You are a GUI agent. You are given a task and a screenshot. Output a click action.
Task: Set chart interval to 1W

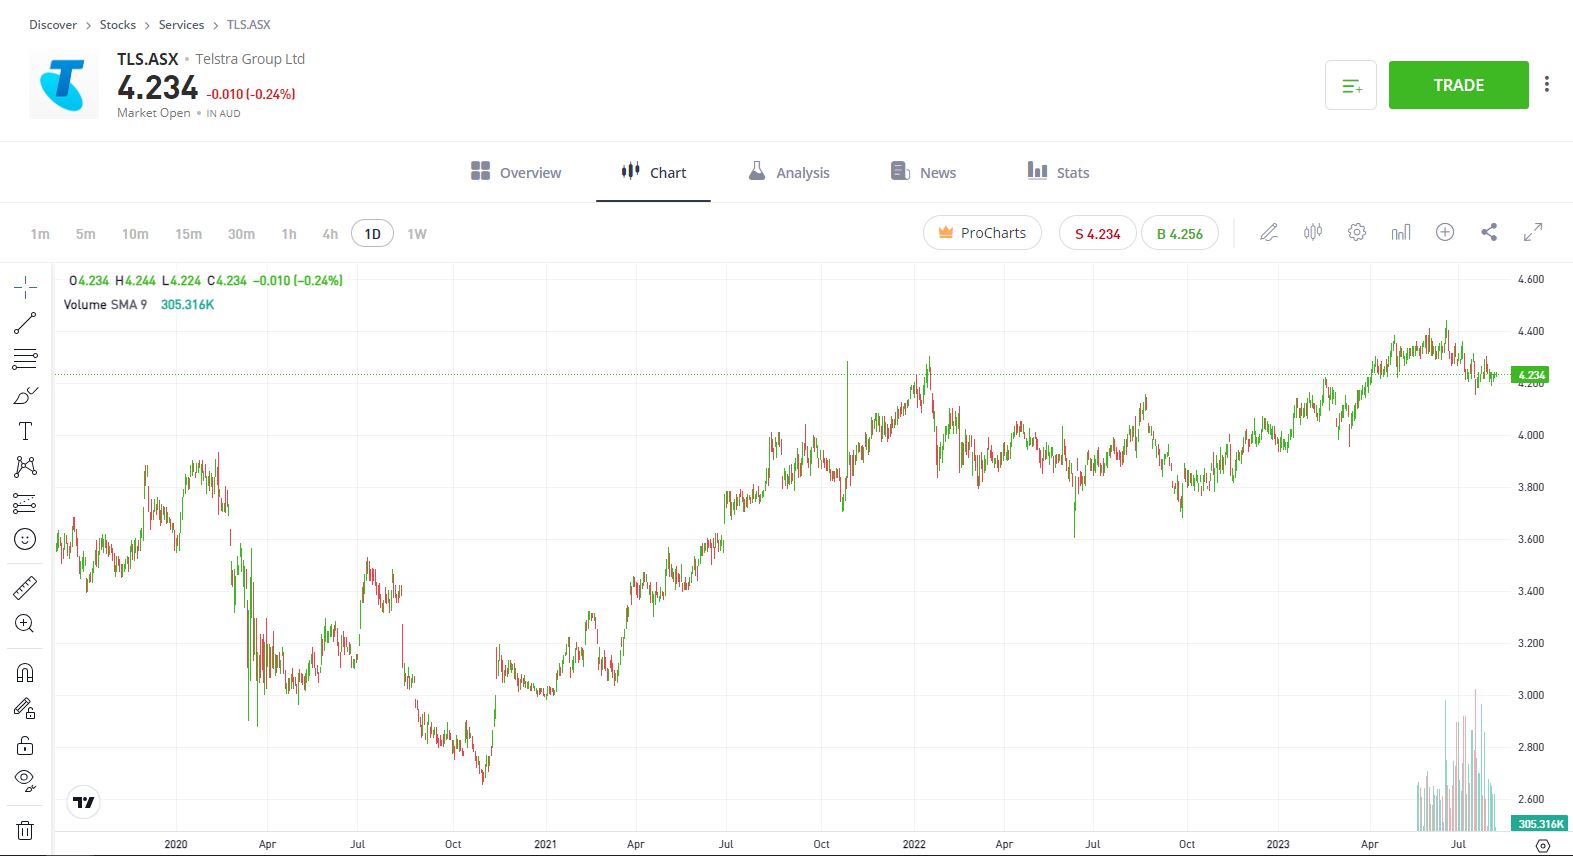[417, 234]
